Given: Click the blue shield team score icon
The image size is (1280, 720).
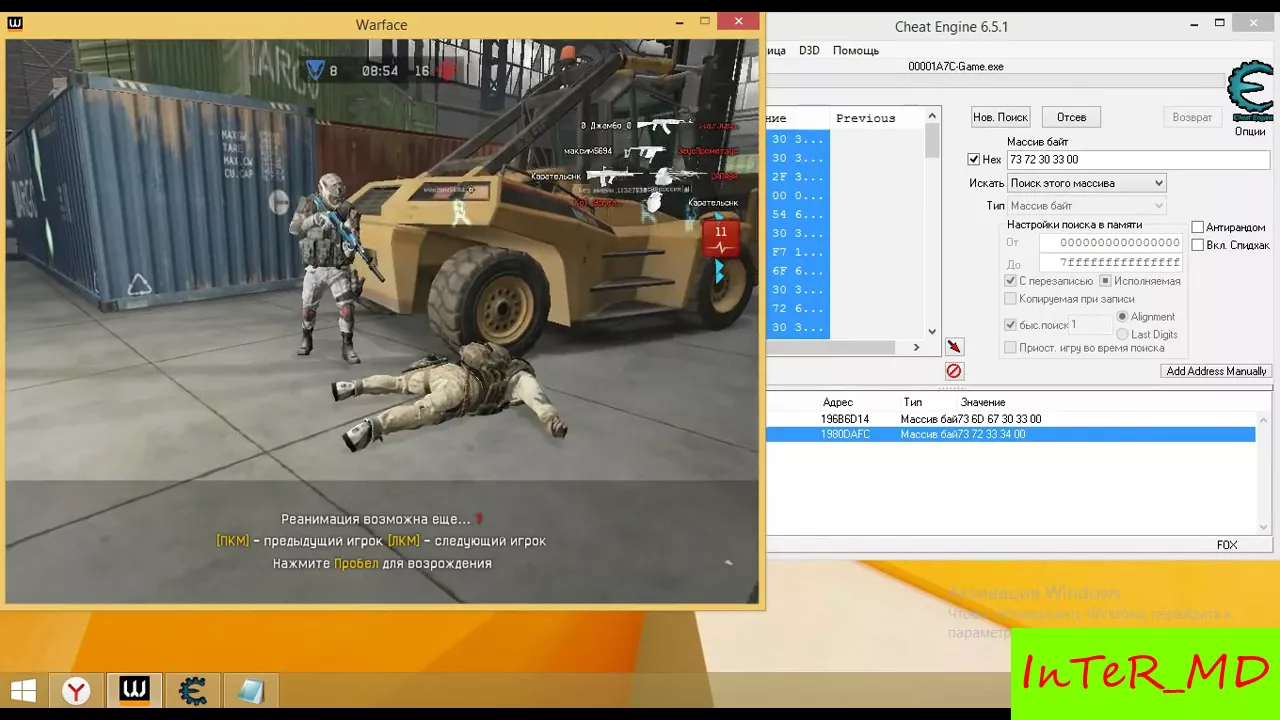Looking at the screenshot, I should pyautogui.click(x=315, y=70).
